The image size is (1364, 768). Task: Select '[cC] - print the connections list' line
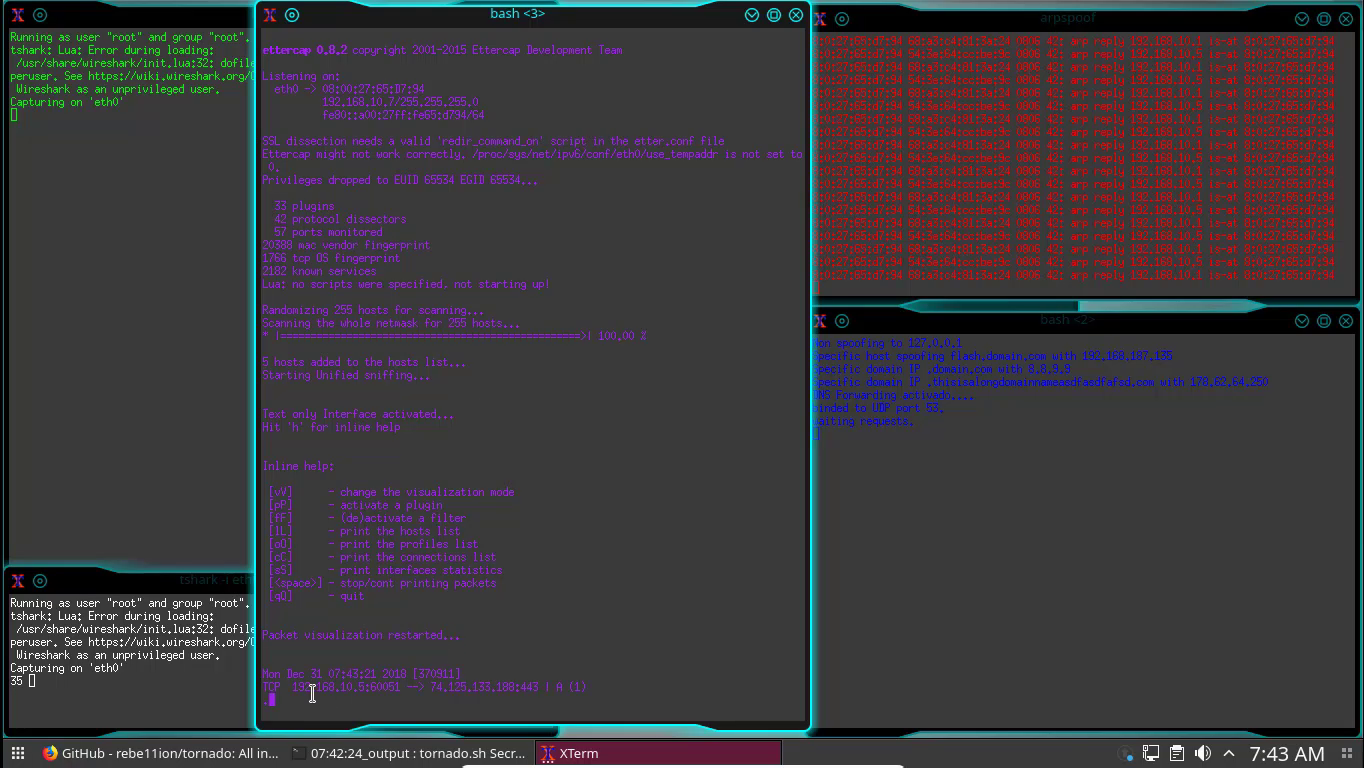[x=382, y=557]
